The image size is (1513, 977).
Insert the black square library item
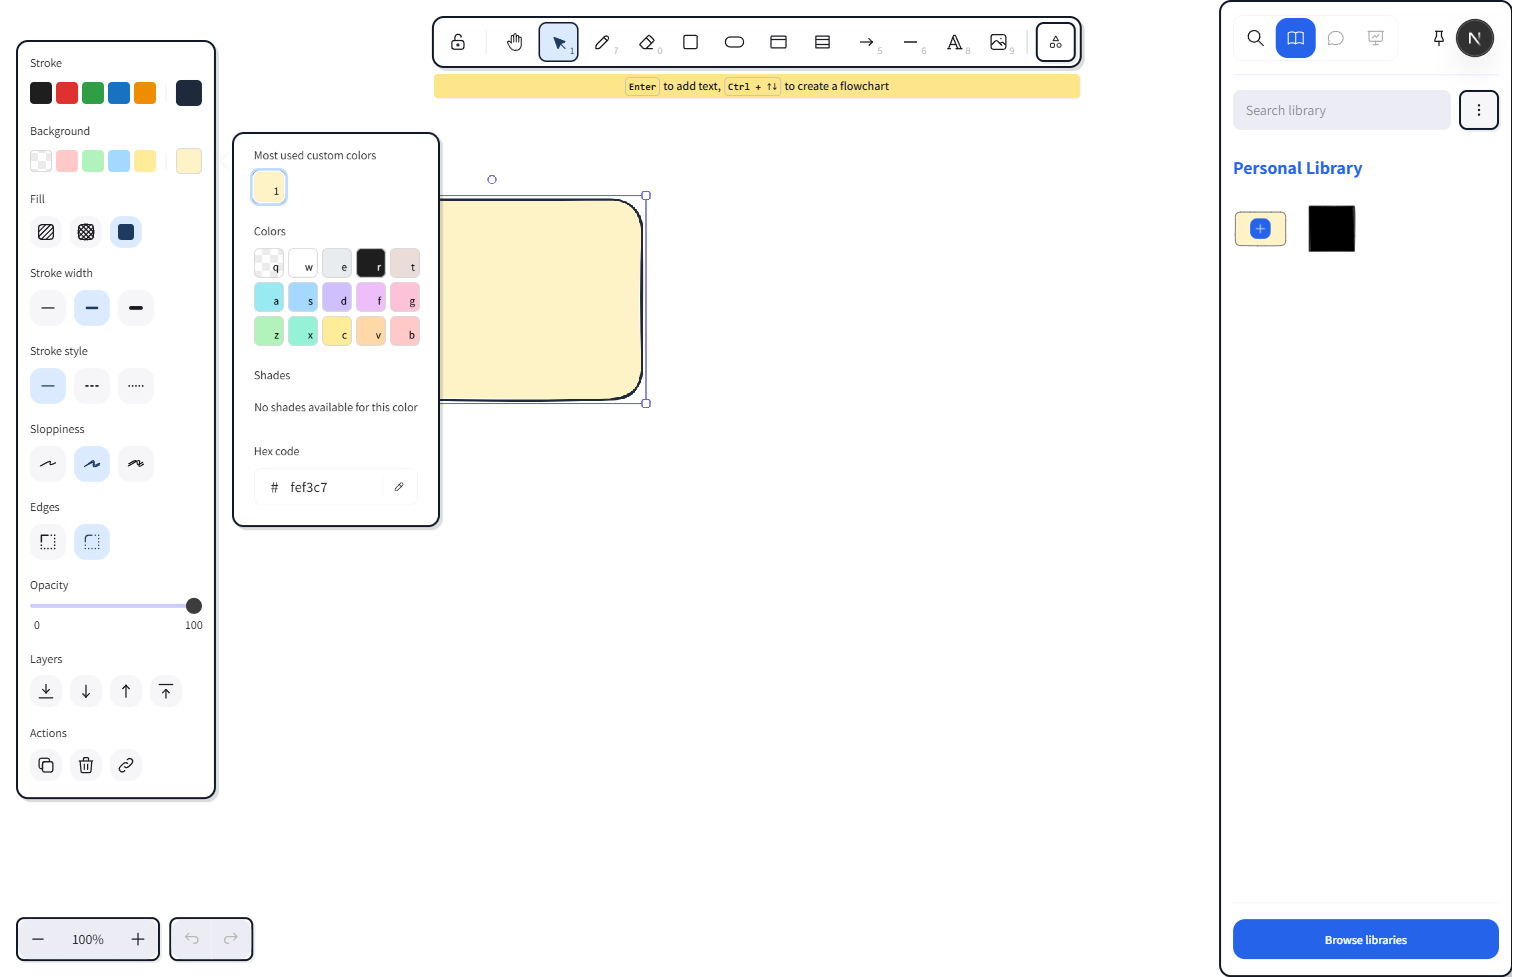click(1331, 229)
